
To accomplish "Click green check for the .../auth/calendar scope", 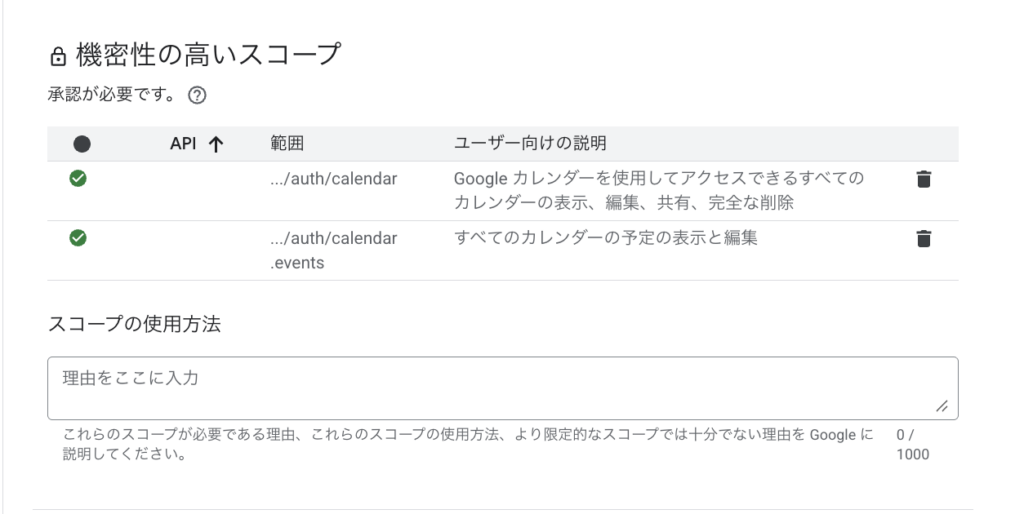I will 78,179.
